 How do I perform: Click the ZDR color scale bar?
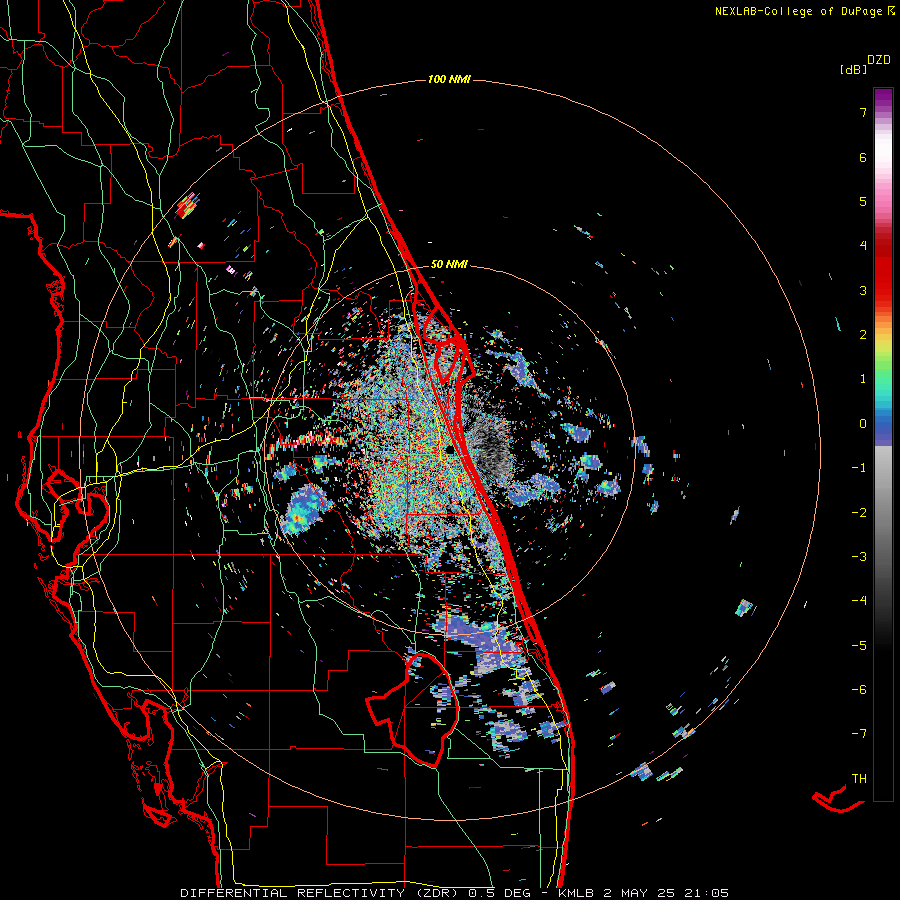pos(883,444)
